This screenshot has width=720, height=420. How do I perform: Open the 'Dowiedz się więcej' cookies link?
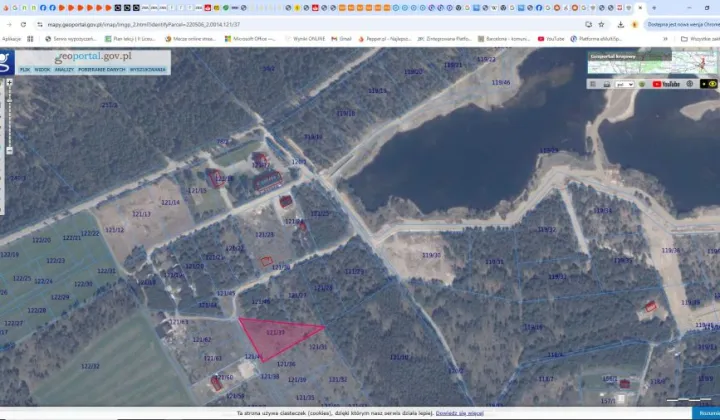(x=460, y=413)
